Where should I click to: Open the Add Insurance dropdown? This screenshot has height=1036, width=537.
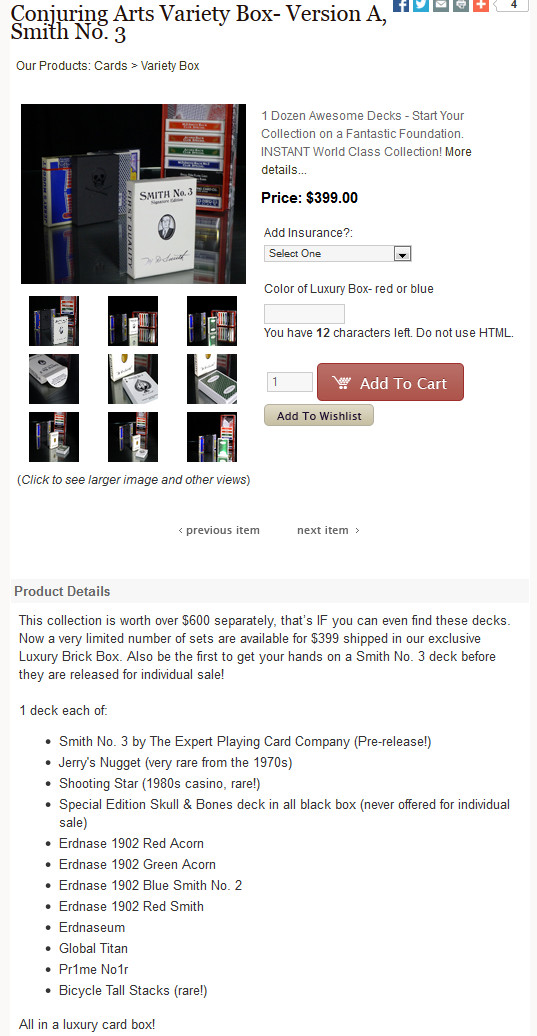[x=338, y=254]
